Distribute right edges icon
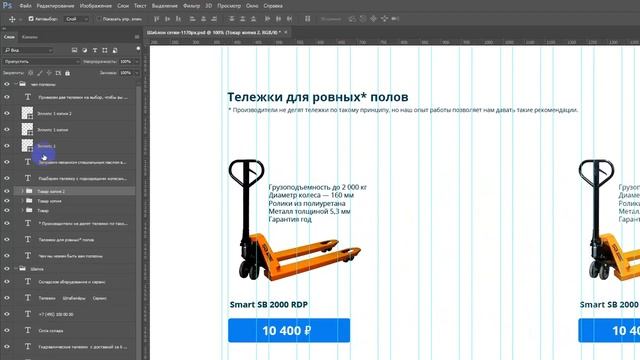This screenshot has height=360, width=640. (289, 19)
